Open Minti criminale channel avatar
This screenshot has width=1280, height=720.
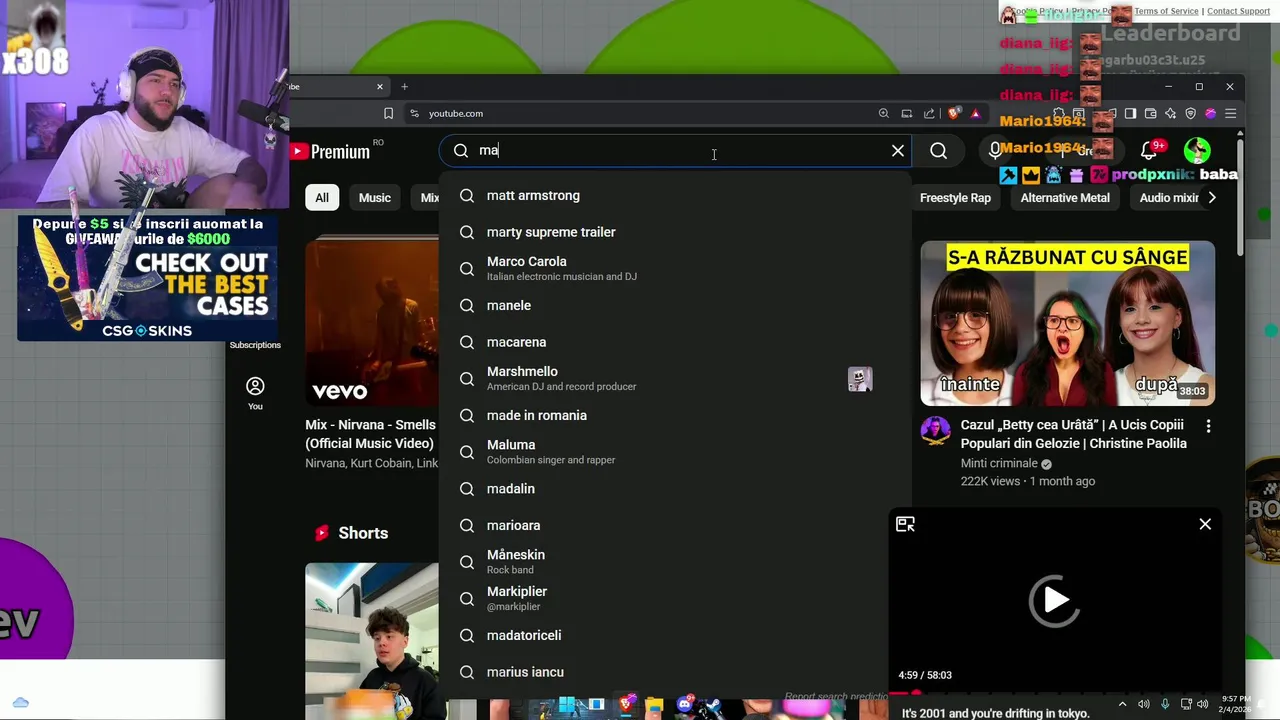(x=936, y=431)
